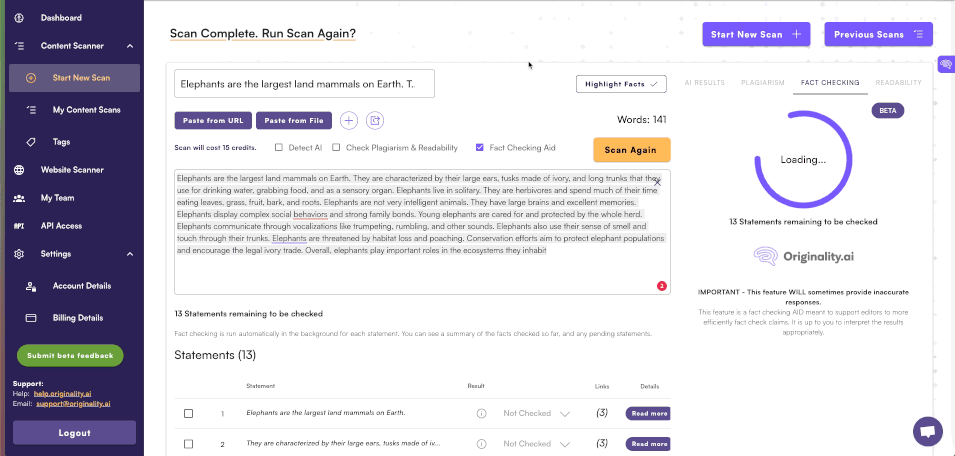The width and height of the screenshot is (955, 456).
Task: Enable the Detect AI checkbox
Action: (279, 148)
